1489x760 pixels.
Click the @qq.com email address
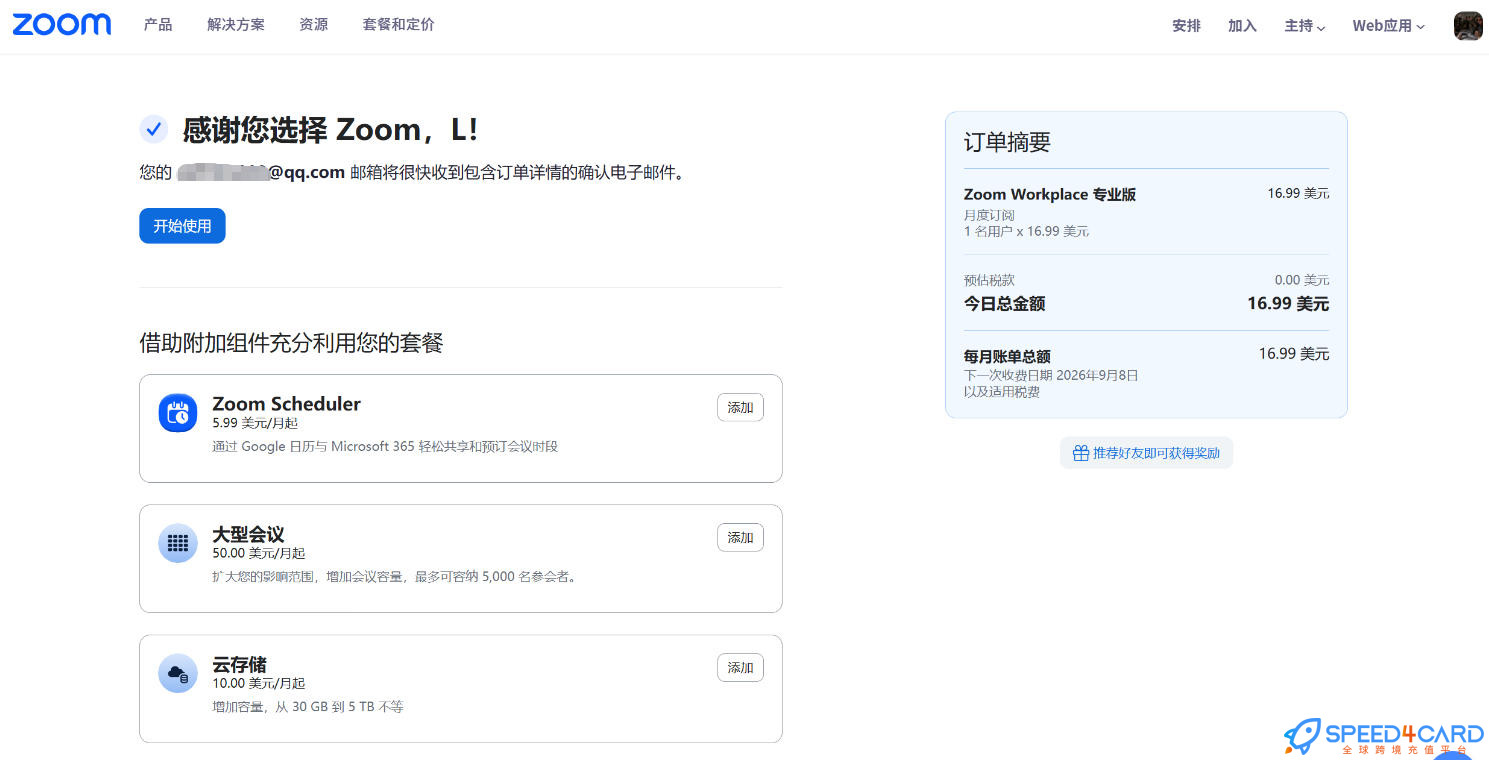pos(261,172)
